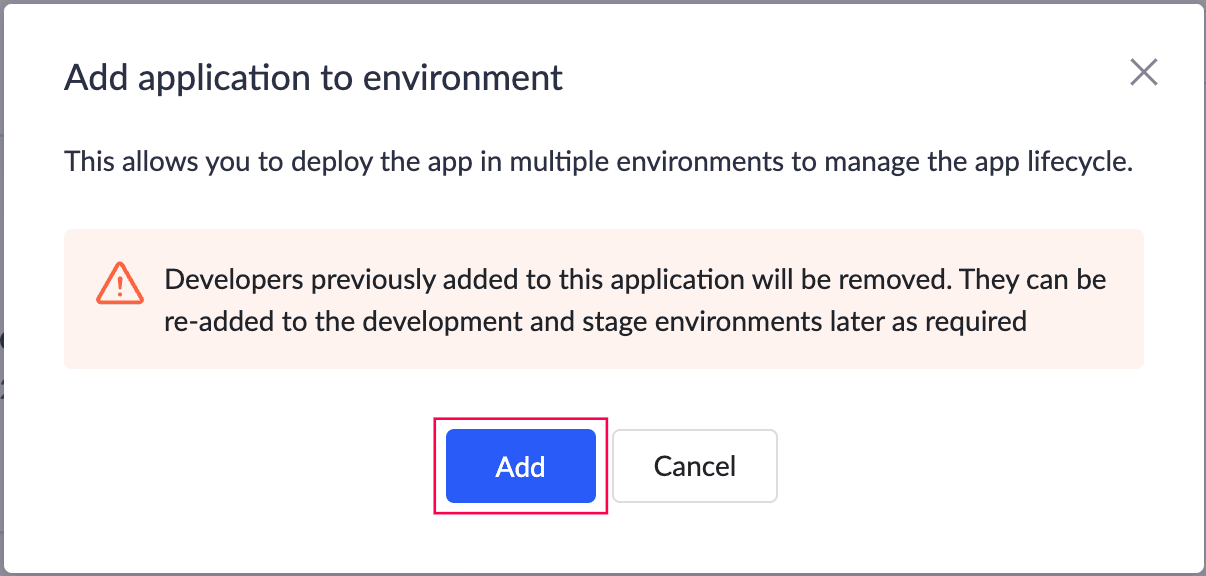Click the "re-added to the development" warning line
Image resolution: width=1206 pixels, height=576 pixels.
tap(596, 322)
